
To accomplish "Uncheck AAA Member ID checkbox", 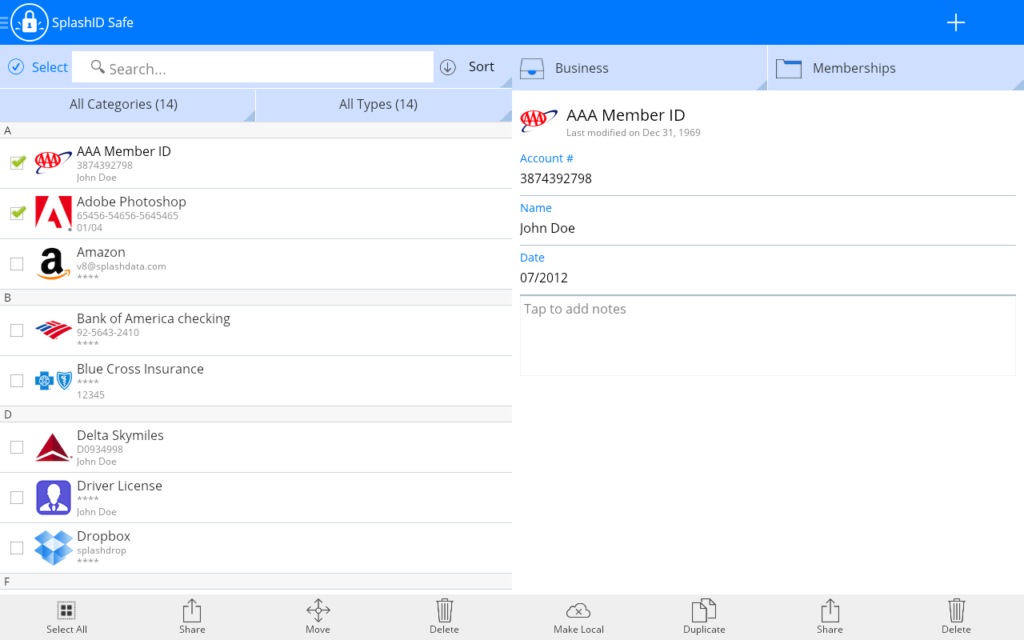I will 18,162.
